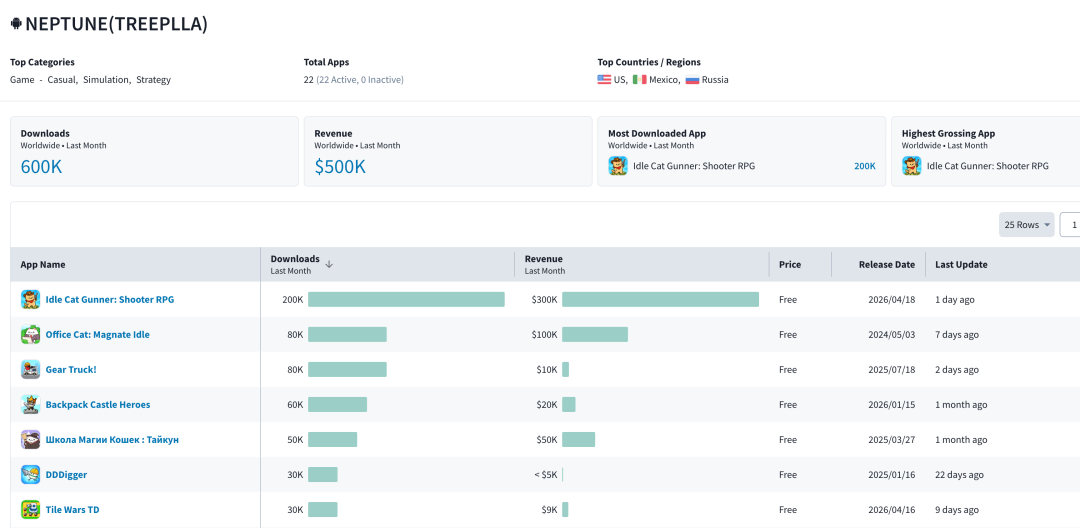
Task: Click the Simulation category text
Action: [x=107, y=80]
